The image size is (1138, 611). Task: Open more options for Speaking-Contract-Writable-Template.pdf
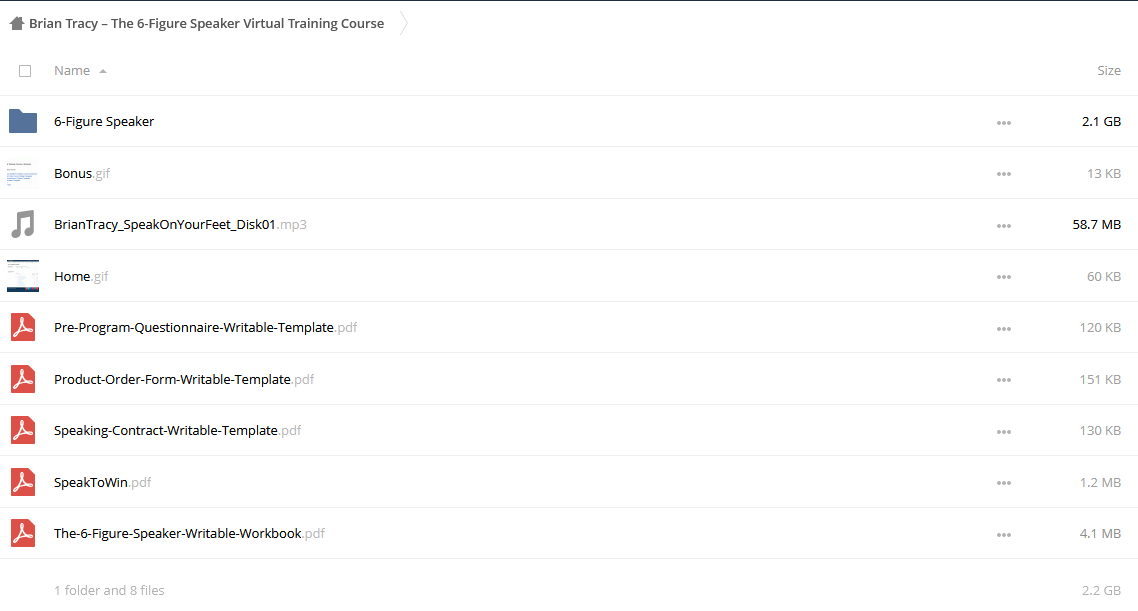1004,432
